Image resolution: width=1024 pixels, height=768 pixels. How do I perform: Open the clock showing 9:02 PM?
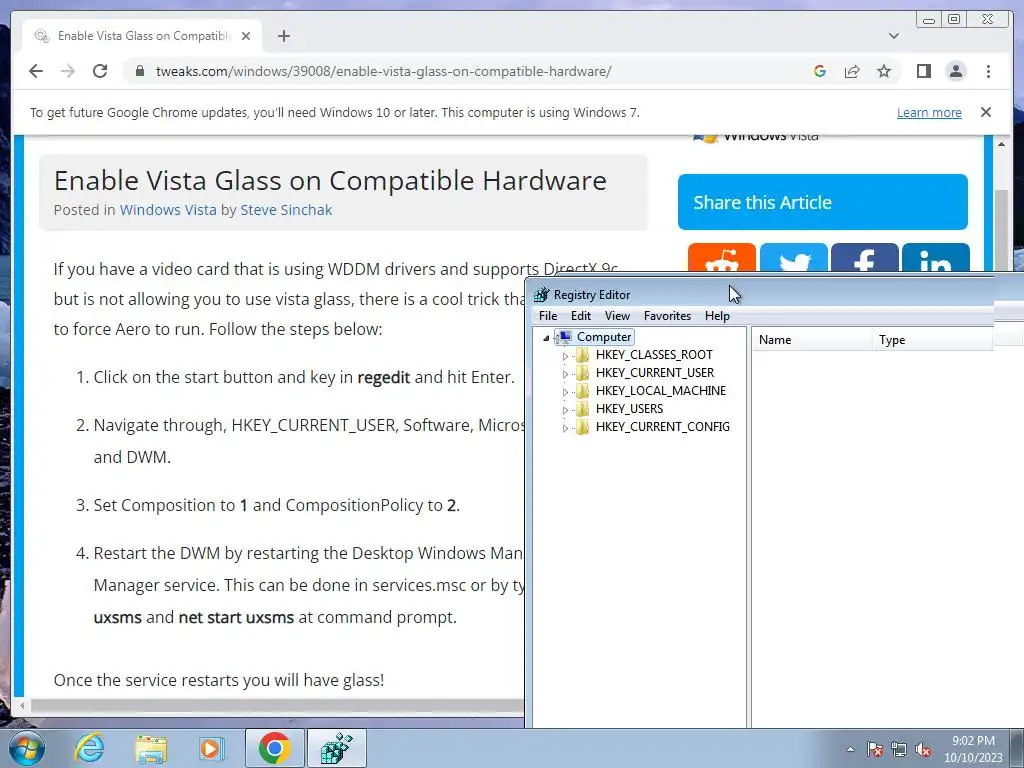coord(973,749)
